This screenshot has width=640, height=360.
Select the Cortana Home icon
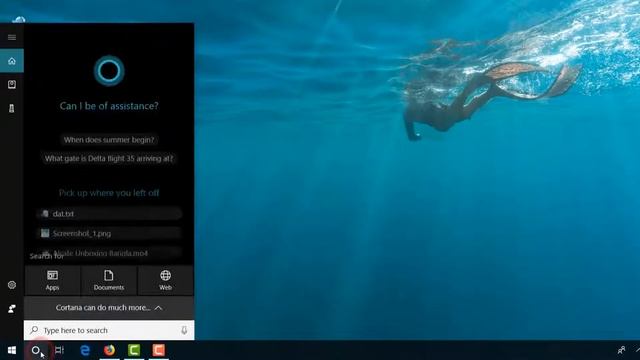(x=12, y=61)
